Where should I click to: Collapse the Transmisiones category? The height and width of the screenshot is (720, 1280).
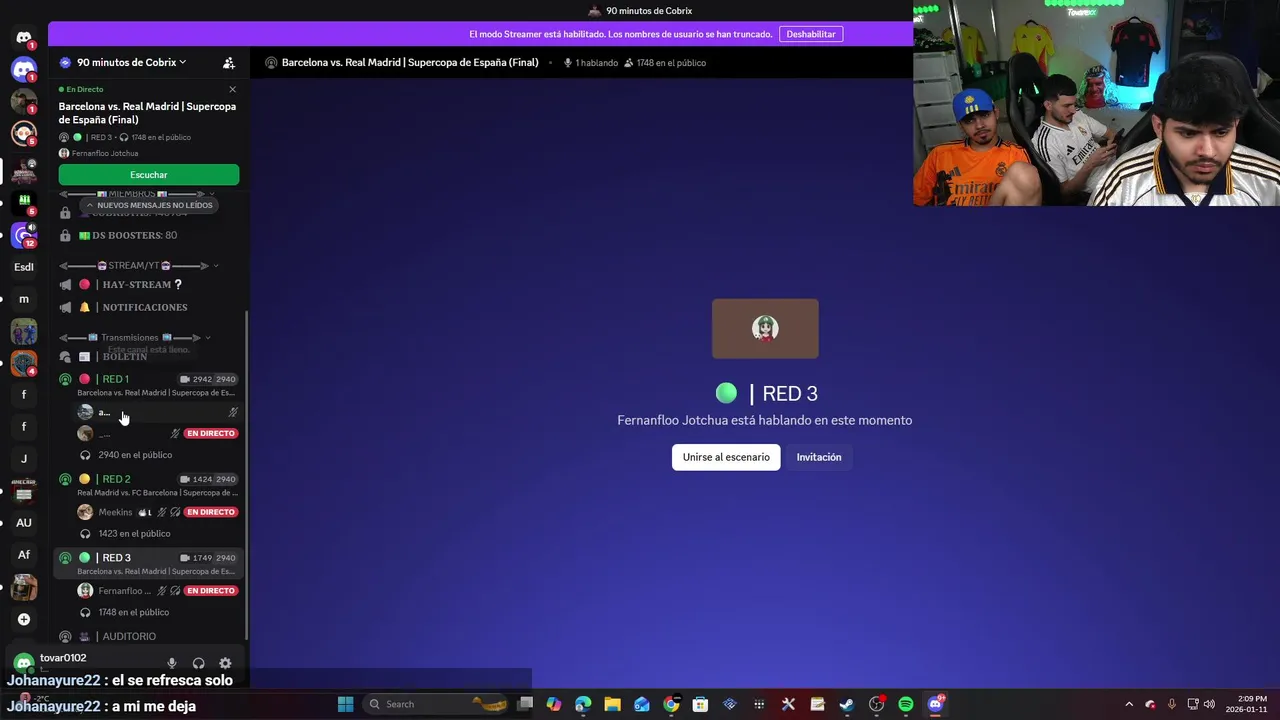pos(135,337)
